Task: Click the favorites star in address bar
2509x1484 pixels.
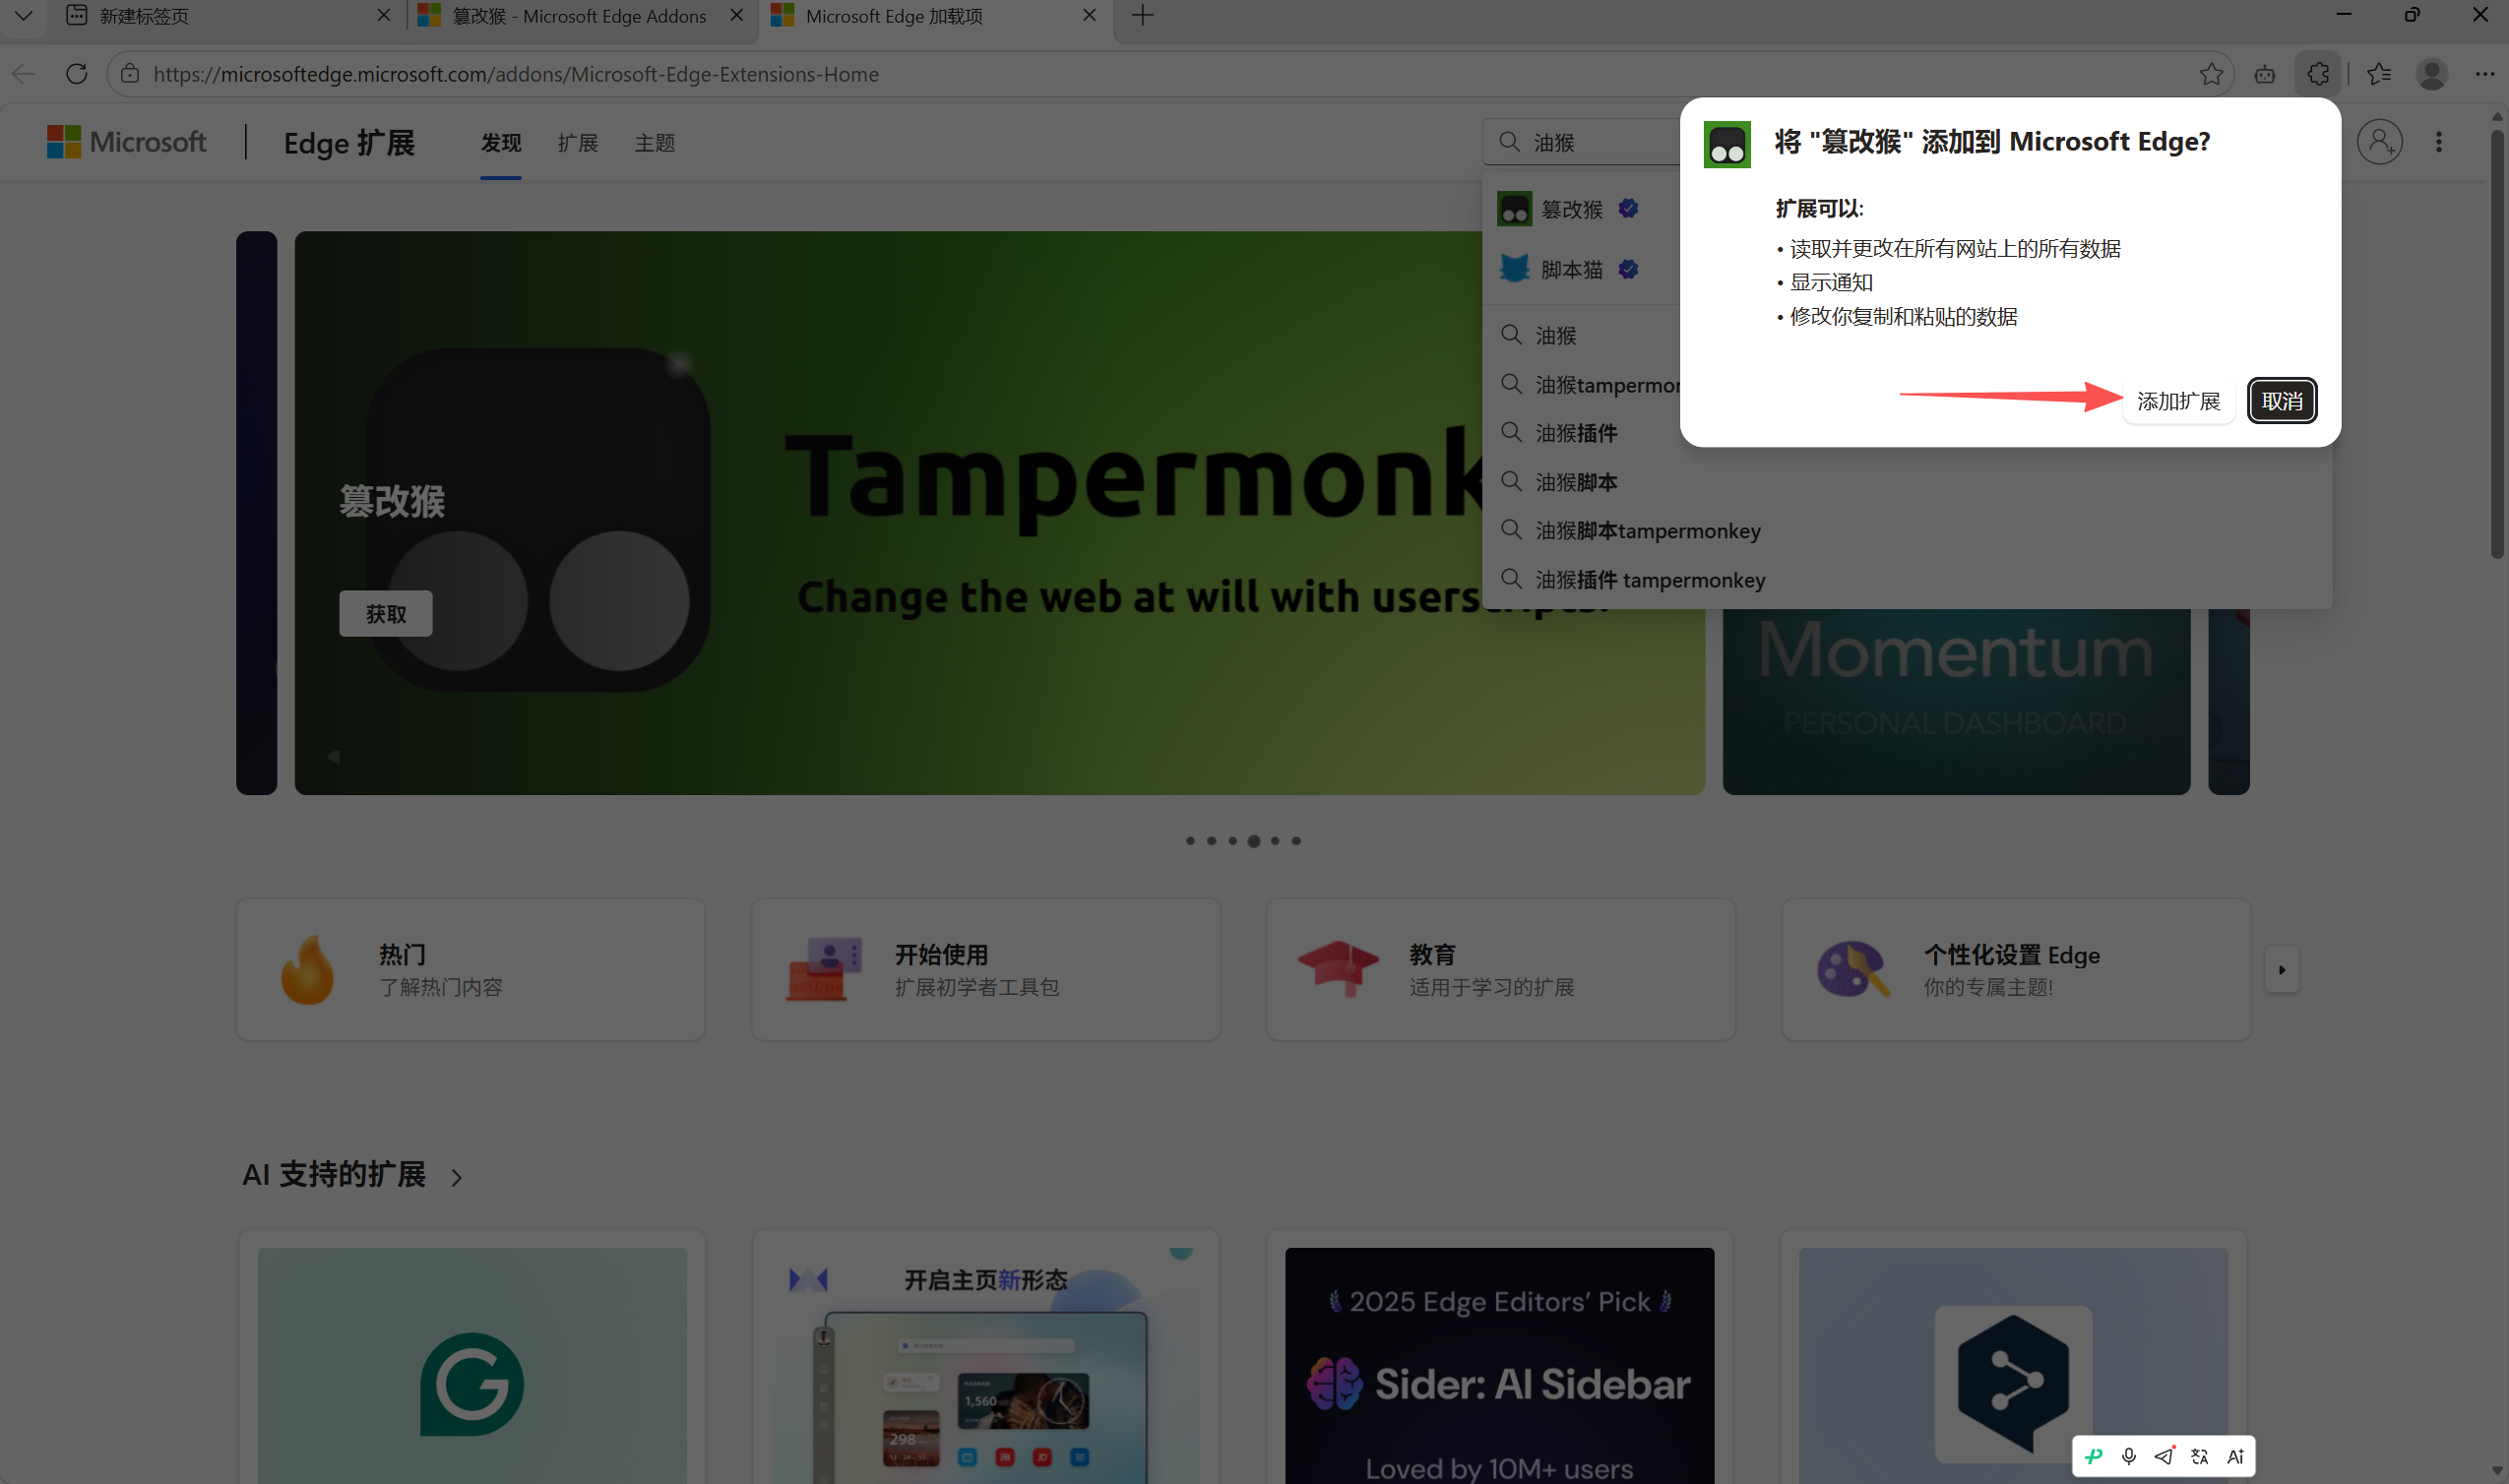Action: tap(2211, 74)
